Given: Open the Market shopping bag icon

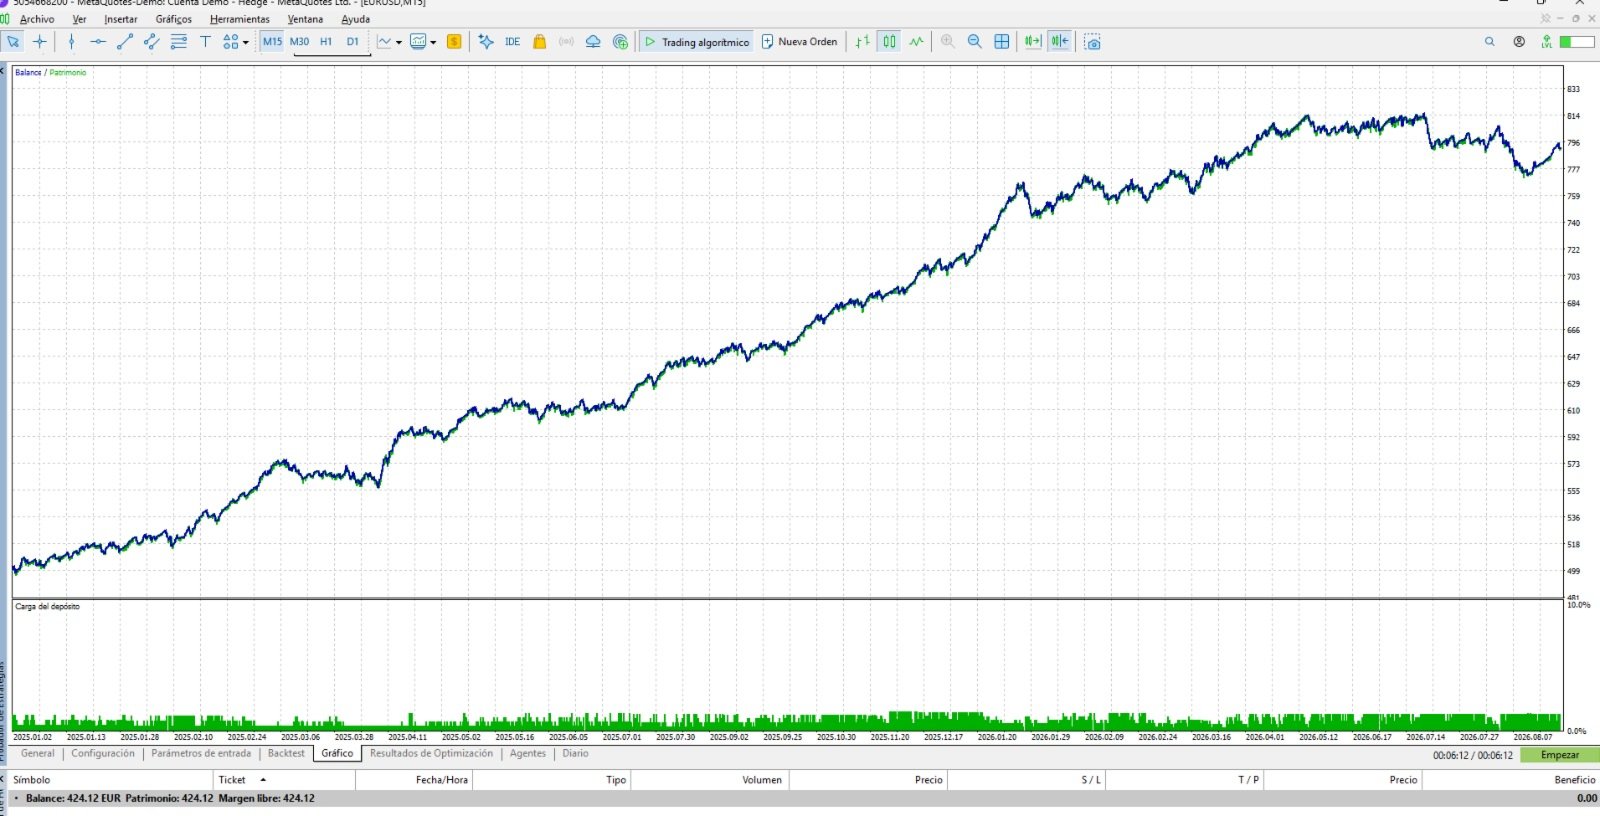Looking at the screenshot, I should point(540,42).
